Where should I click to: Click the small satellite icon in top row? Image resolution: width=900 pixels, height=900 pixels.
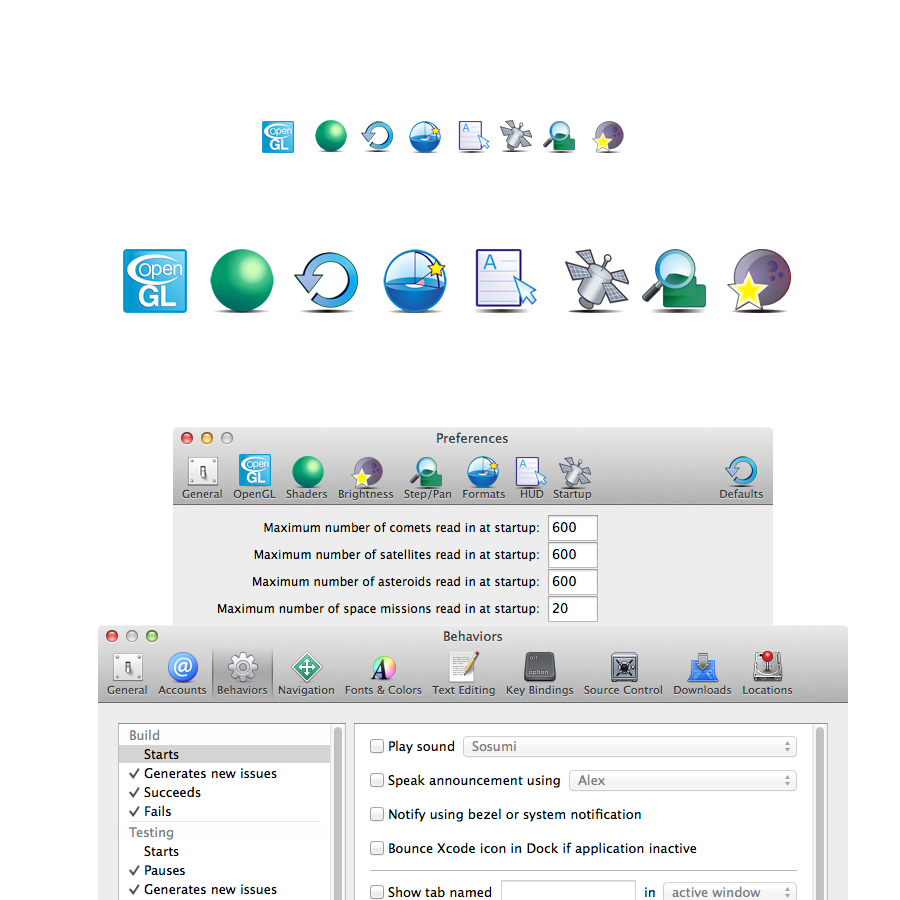click(x=516, y=135)
